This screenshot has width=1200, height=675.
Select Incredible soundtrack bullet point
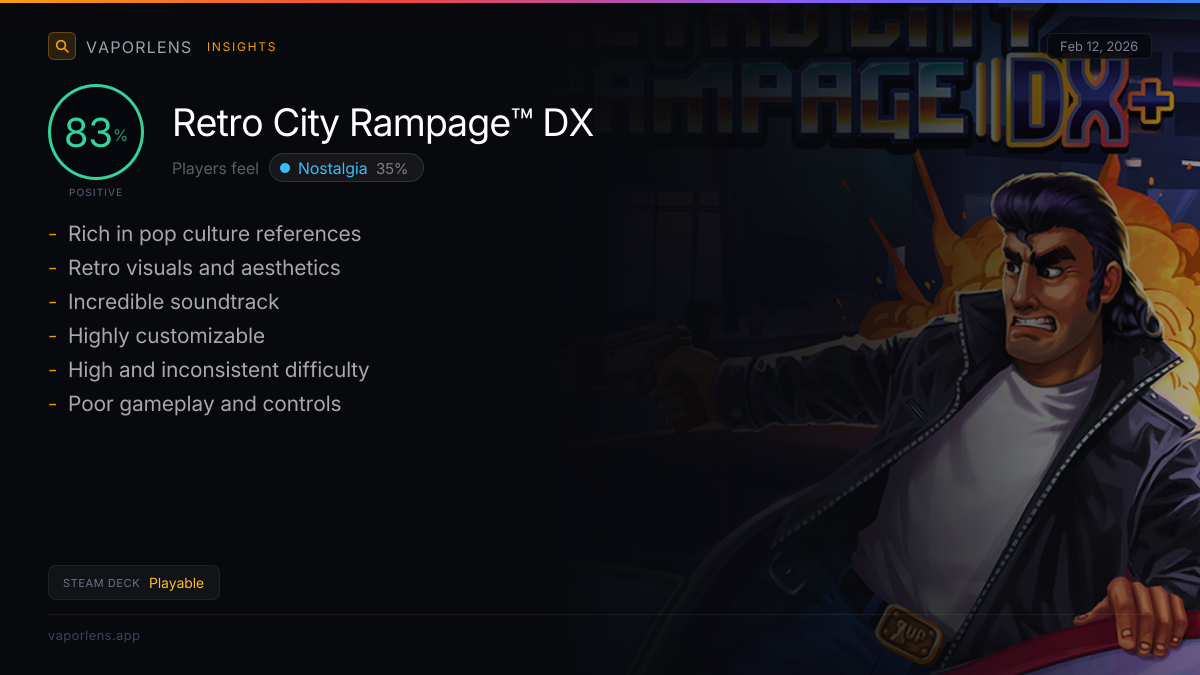pyautogui.click(x=173, y=302)
